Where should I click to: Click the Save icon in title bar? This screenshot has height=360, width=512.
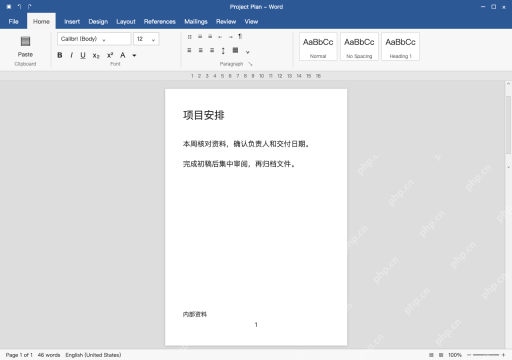pos(9,7)
